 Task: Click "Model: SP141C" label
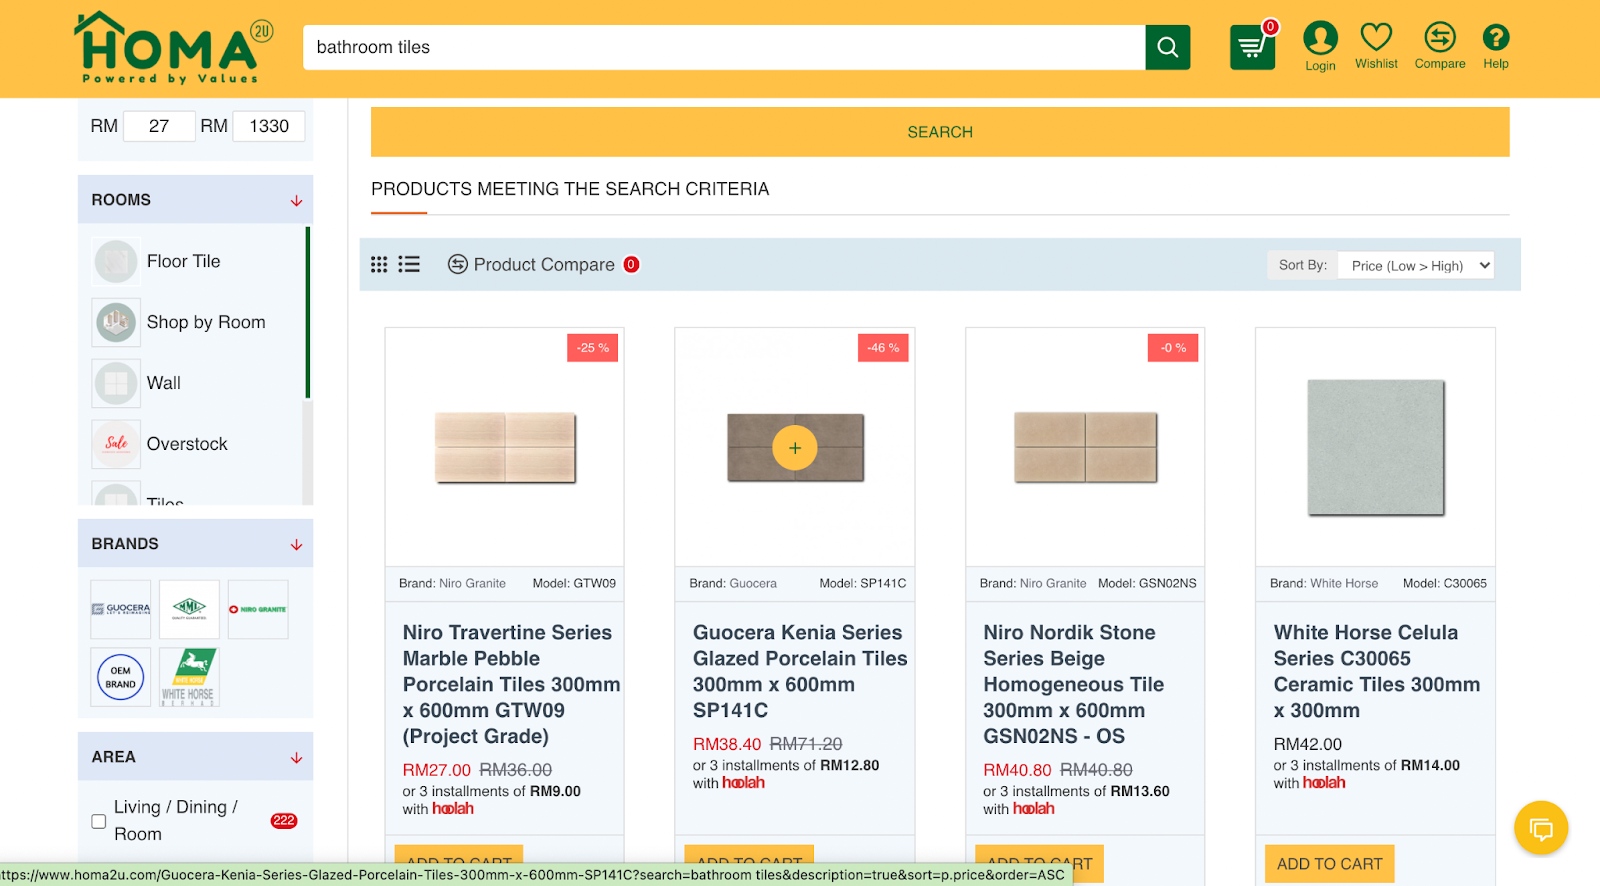click(x=863, y=583)
